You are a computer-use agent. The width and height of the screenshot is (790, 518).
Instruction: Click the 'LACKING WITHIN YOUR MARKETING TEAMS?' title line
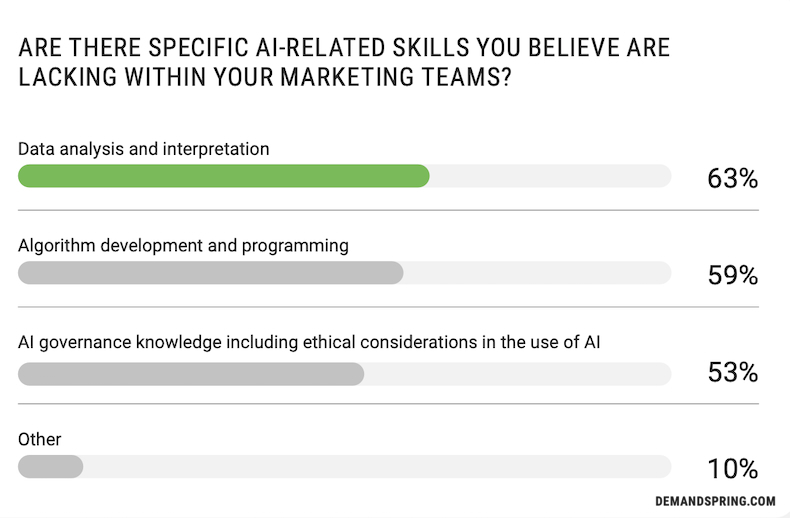pos(265,77)
